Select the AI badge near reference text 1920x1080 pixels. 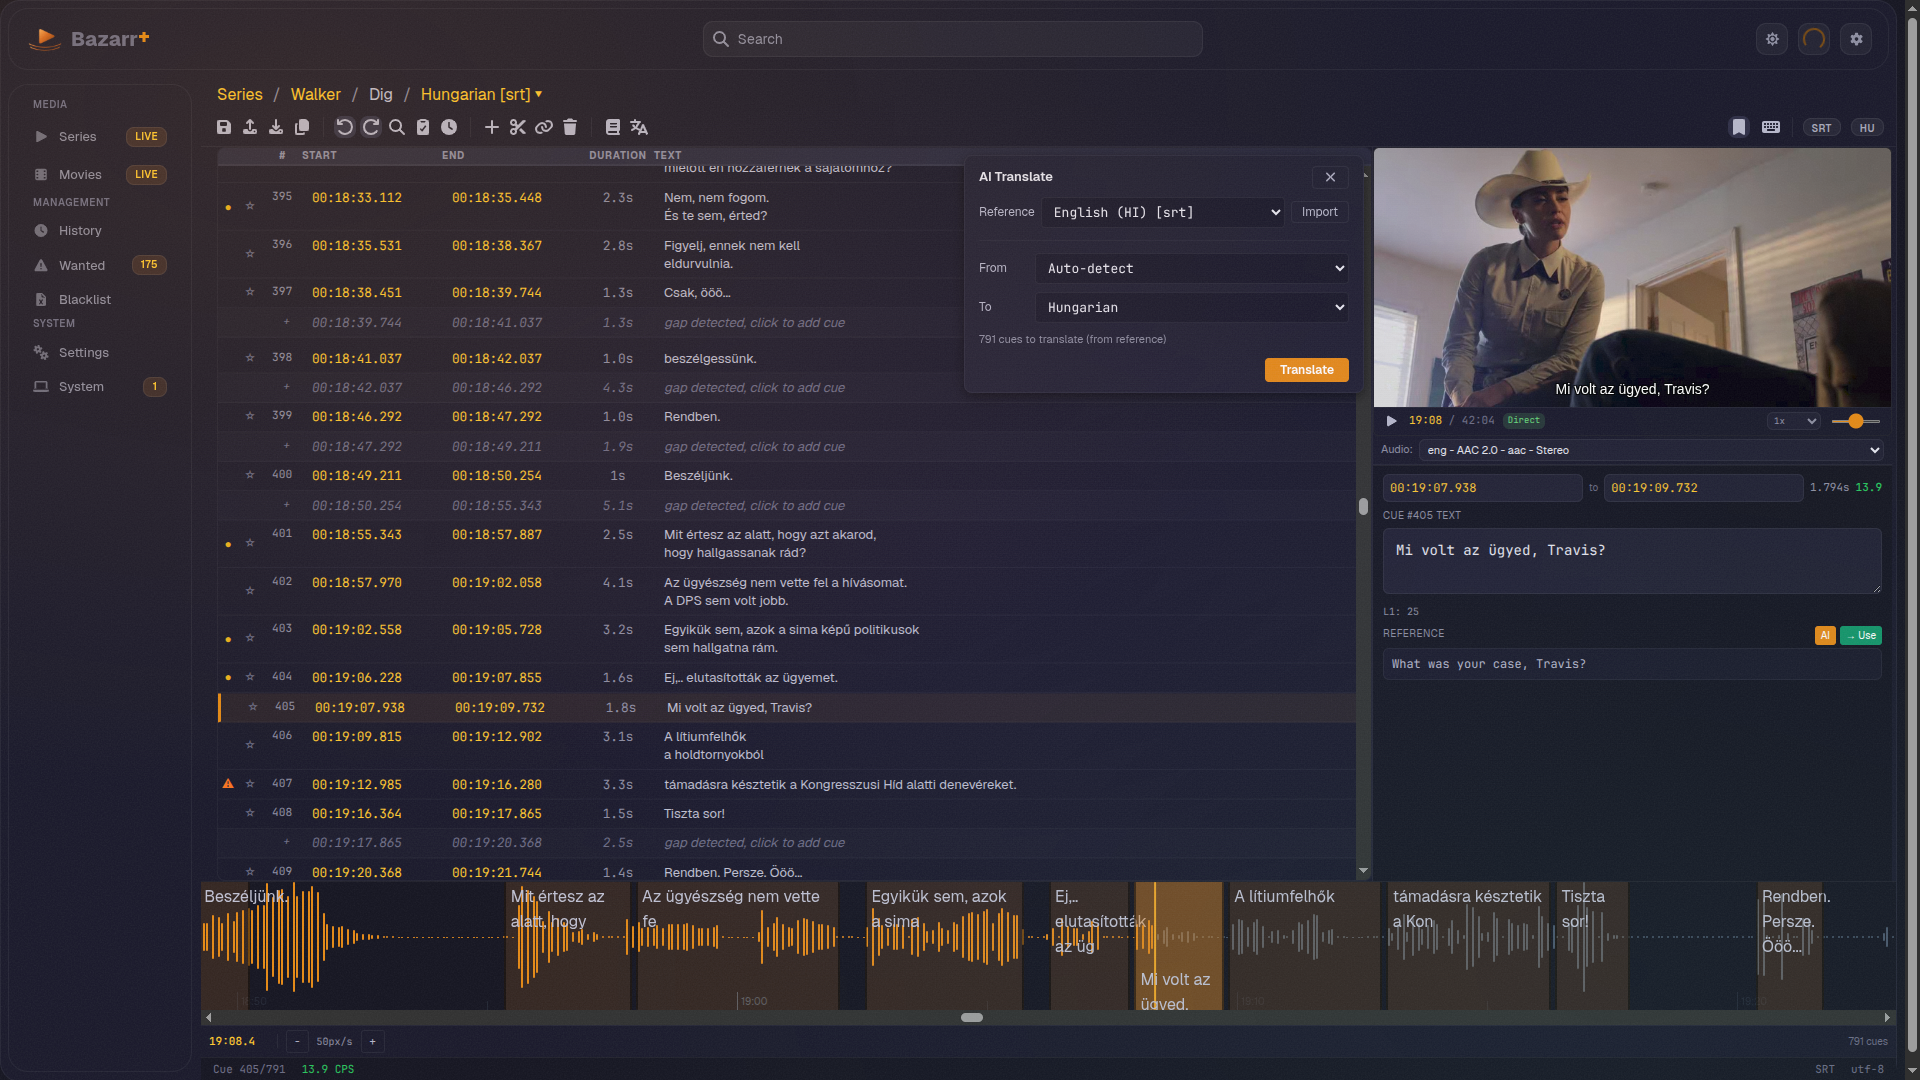click(1824, 635)
